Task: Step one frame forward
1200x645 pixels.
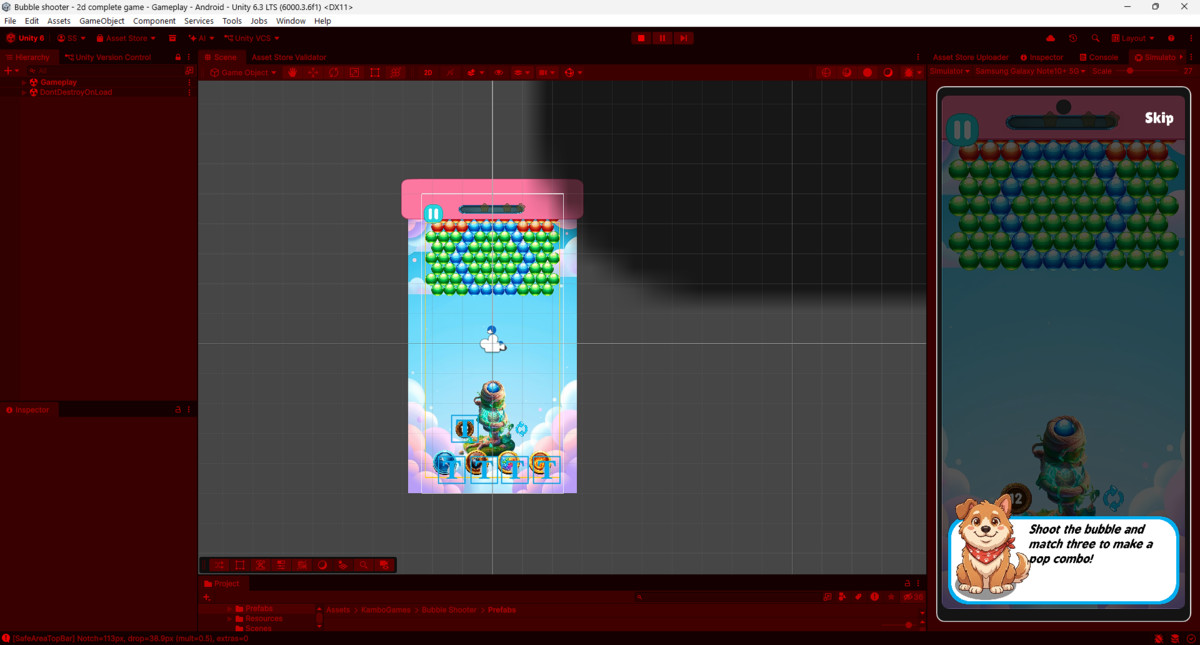Action: (x=683, y=38)
